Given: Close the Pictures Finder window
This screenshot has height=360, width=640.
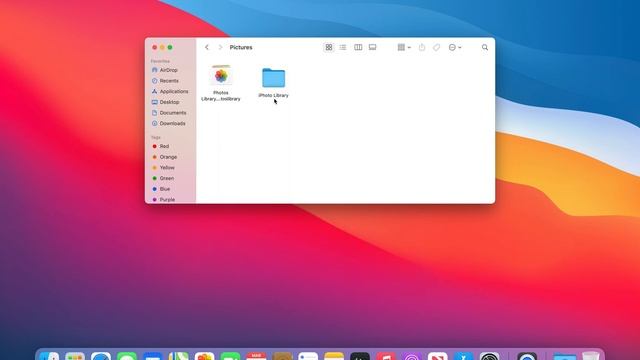Looking at the screenshot, I should click(155, 47).
